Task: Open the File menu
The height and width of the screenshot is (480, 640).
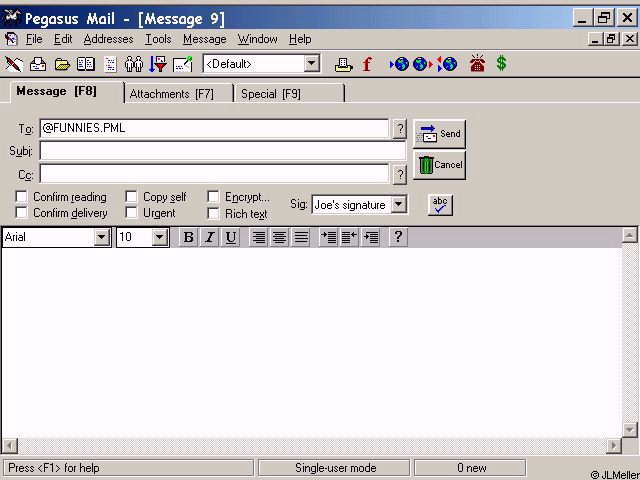Action: coord(34,39)
